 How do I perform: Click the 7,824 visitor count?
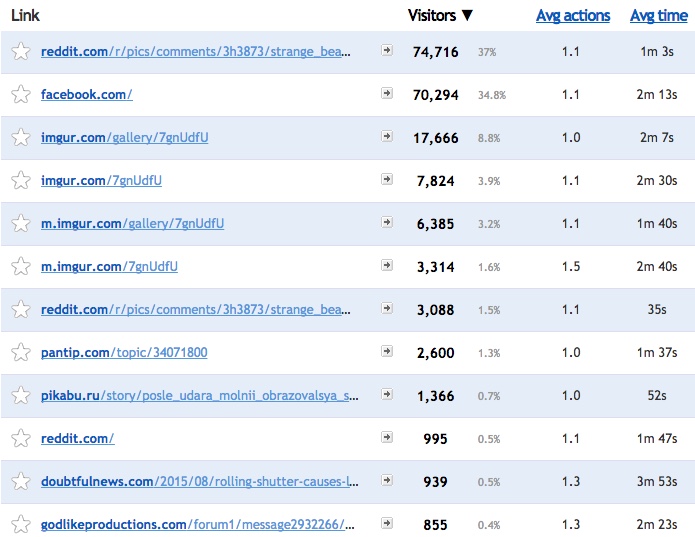pos(435,181)
